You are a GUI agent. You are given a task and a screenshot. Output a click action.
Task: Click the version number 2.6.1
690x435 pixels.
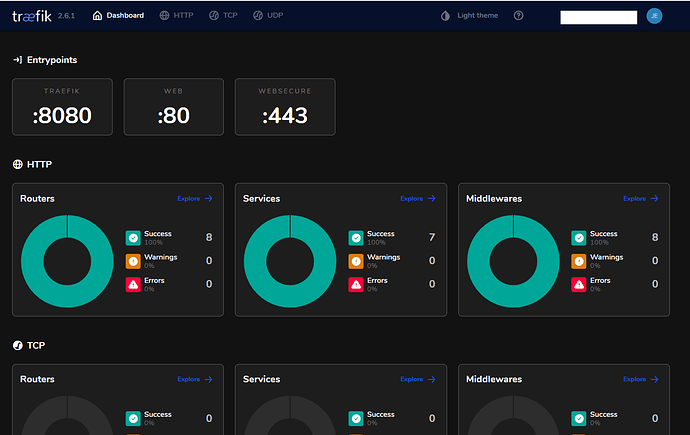[x=66, y=16]
